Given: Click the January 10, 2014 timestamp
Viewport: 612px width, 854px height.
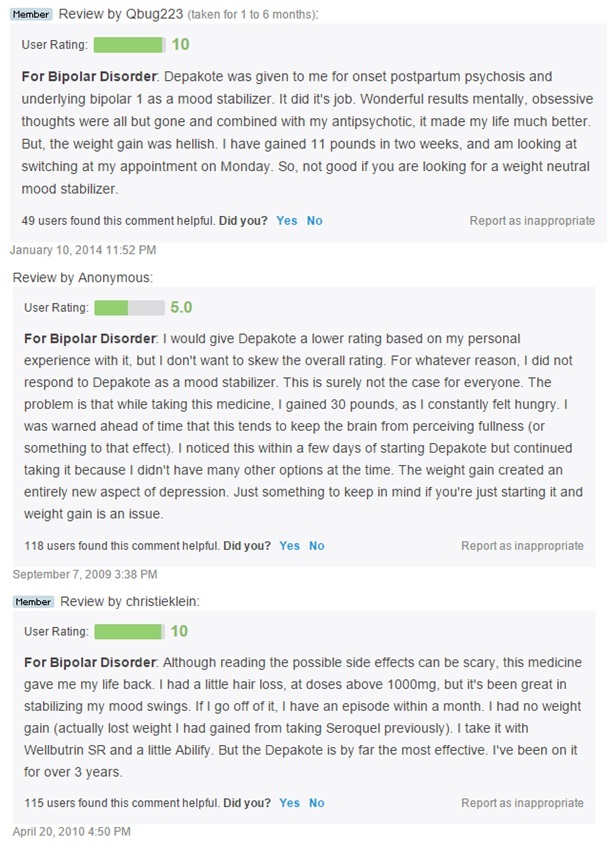Looking at the screenshot, I should [x=83, y=250].
